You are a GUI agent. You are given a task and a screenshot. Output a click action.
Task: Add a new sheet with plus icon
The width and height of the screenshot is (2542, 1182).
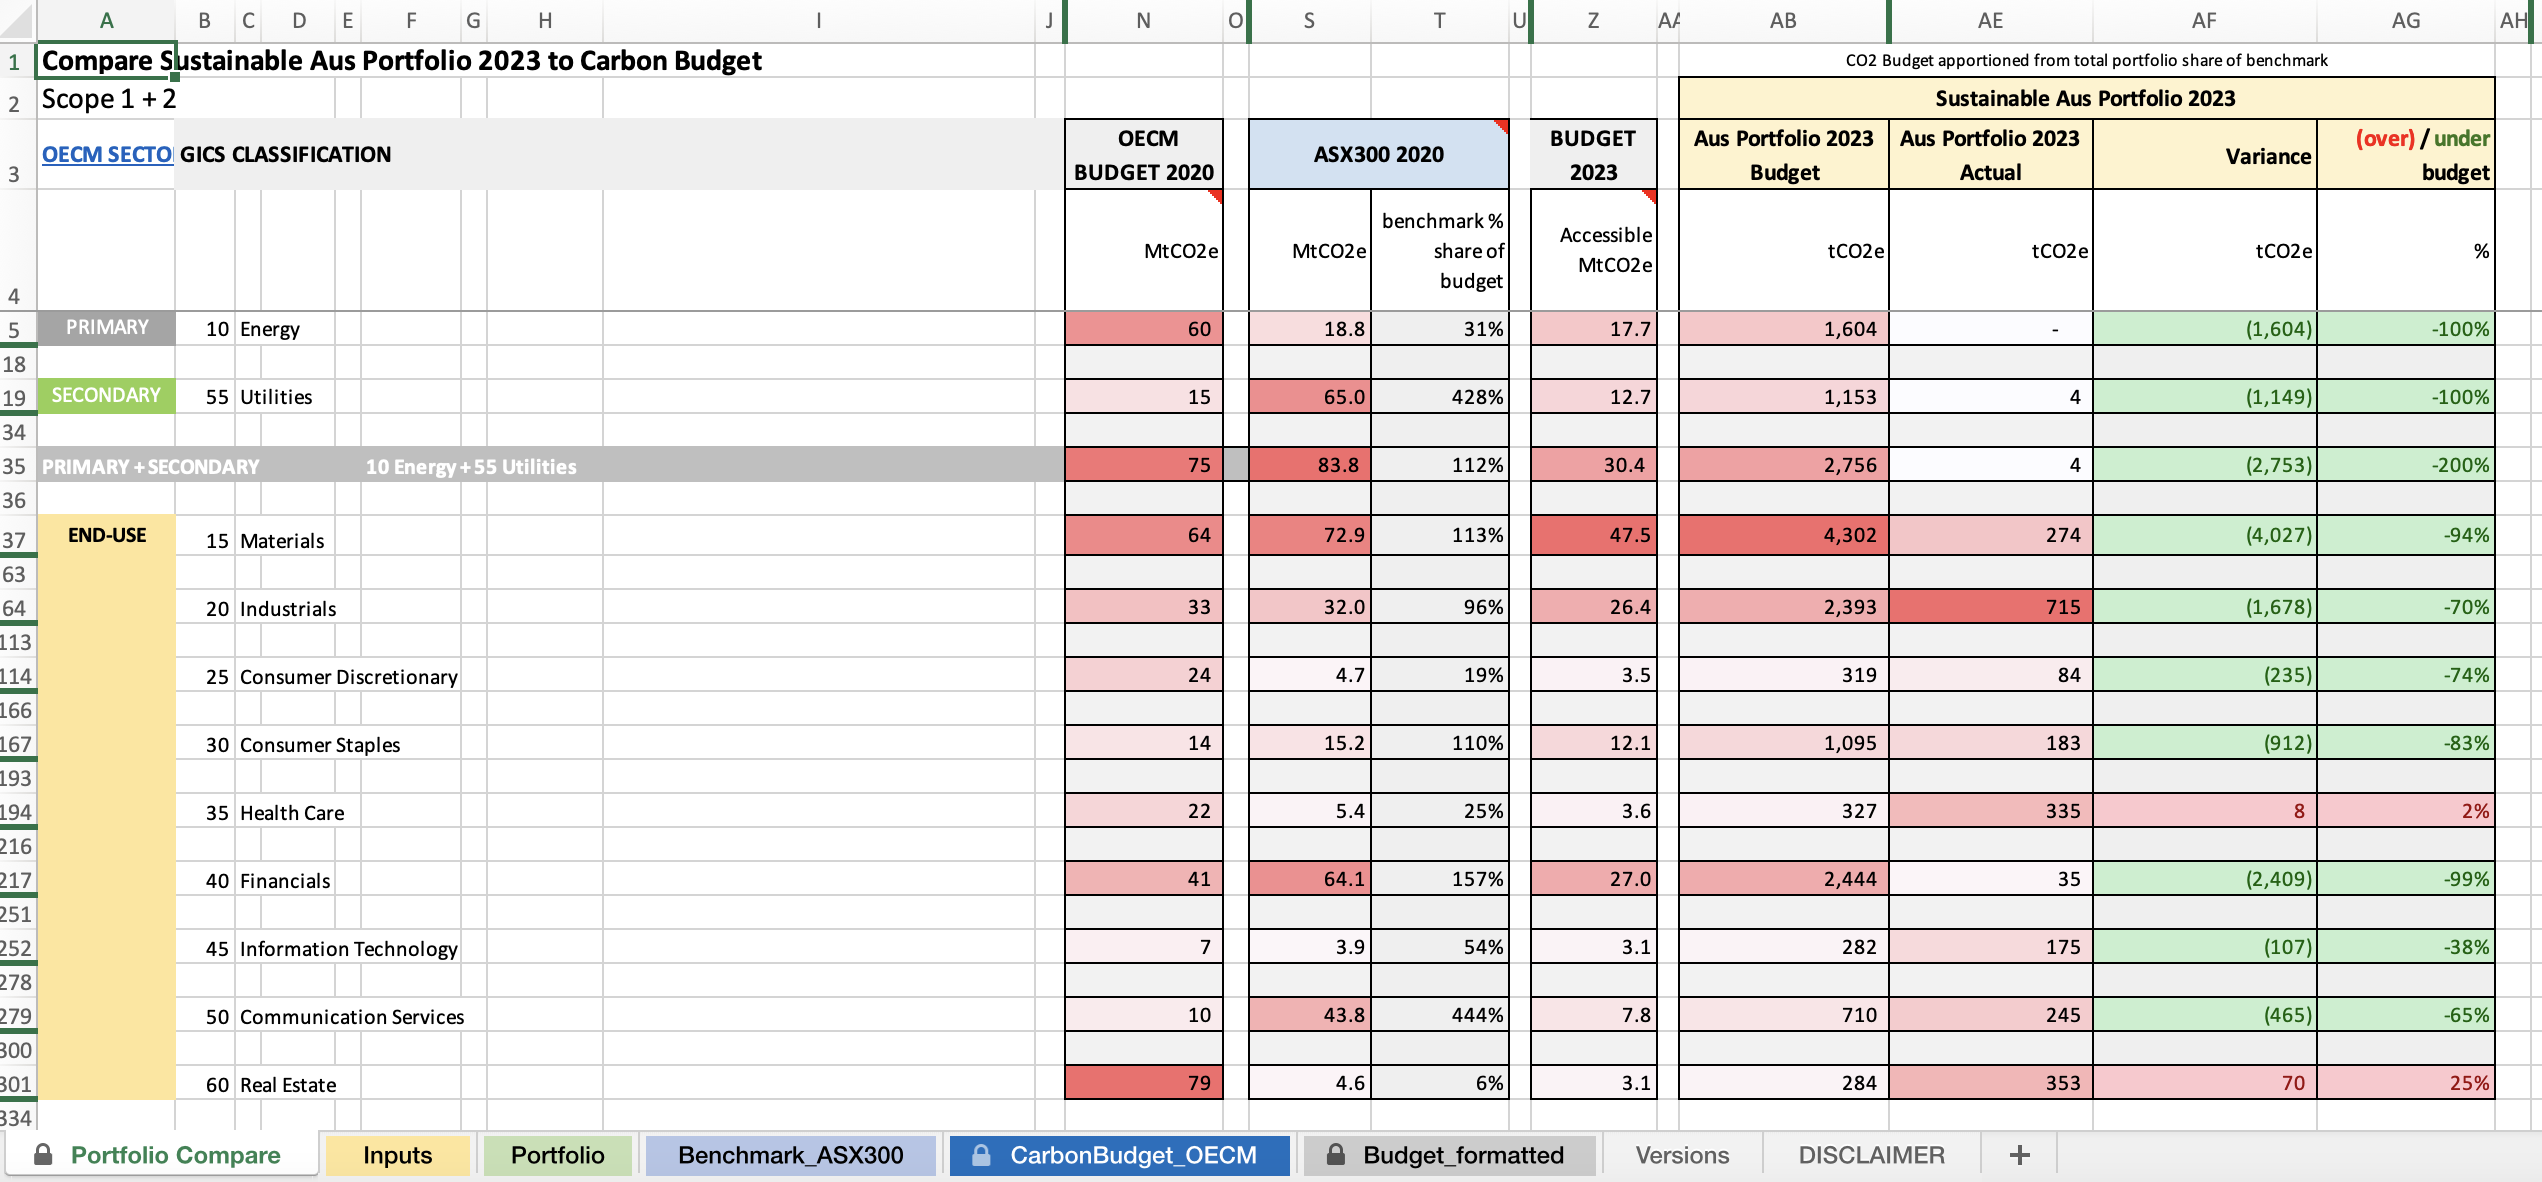(x=2019, y=1155)
